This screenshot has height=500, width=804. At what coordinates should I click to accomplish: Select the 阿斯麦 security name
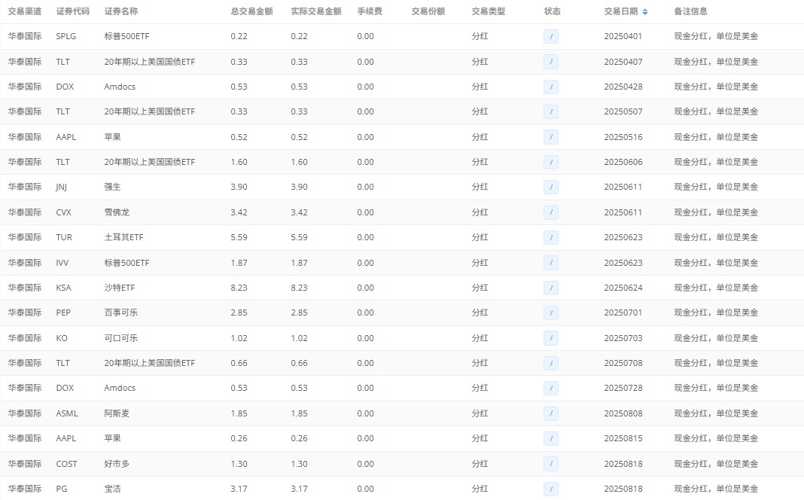pos(117,413)
